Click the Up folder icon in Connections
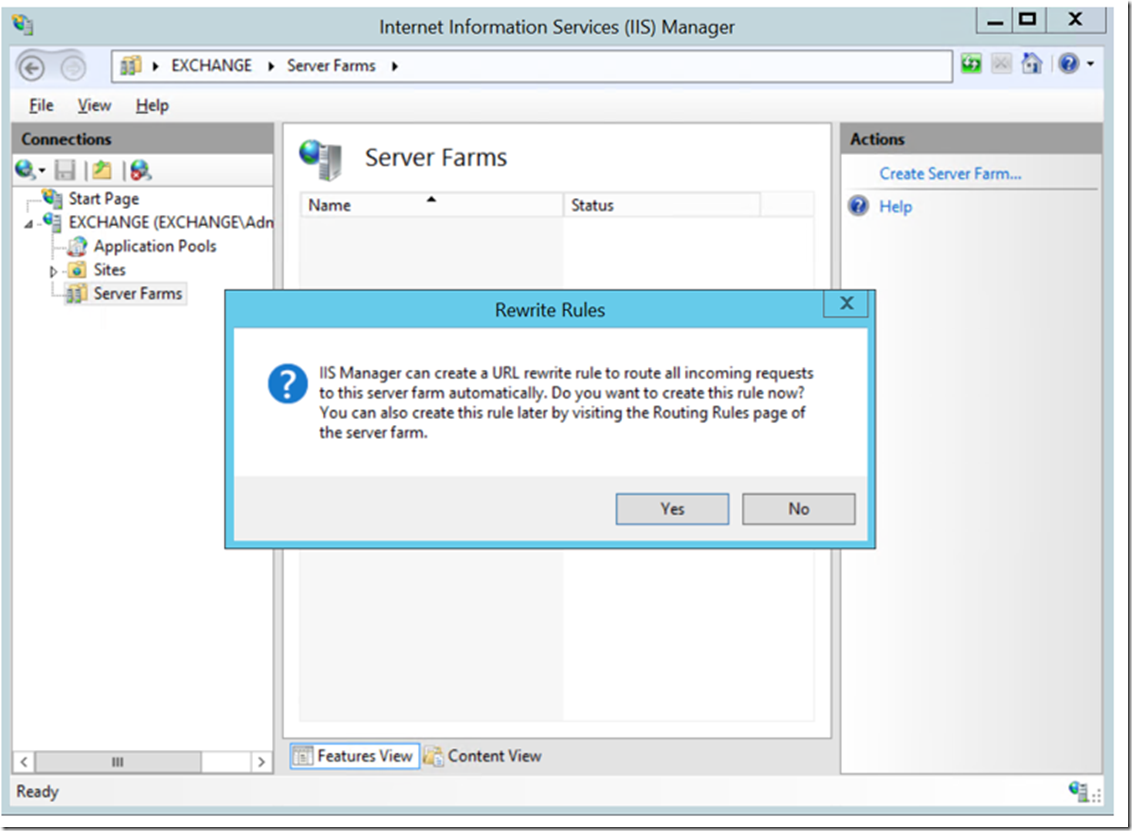 [102, 170]
